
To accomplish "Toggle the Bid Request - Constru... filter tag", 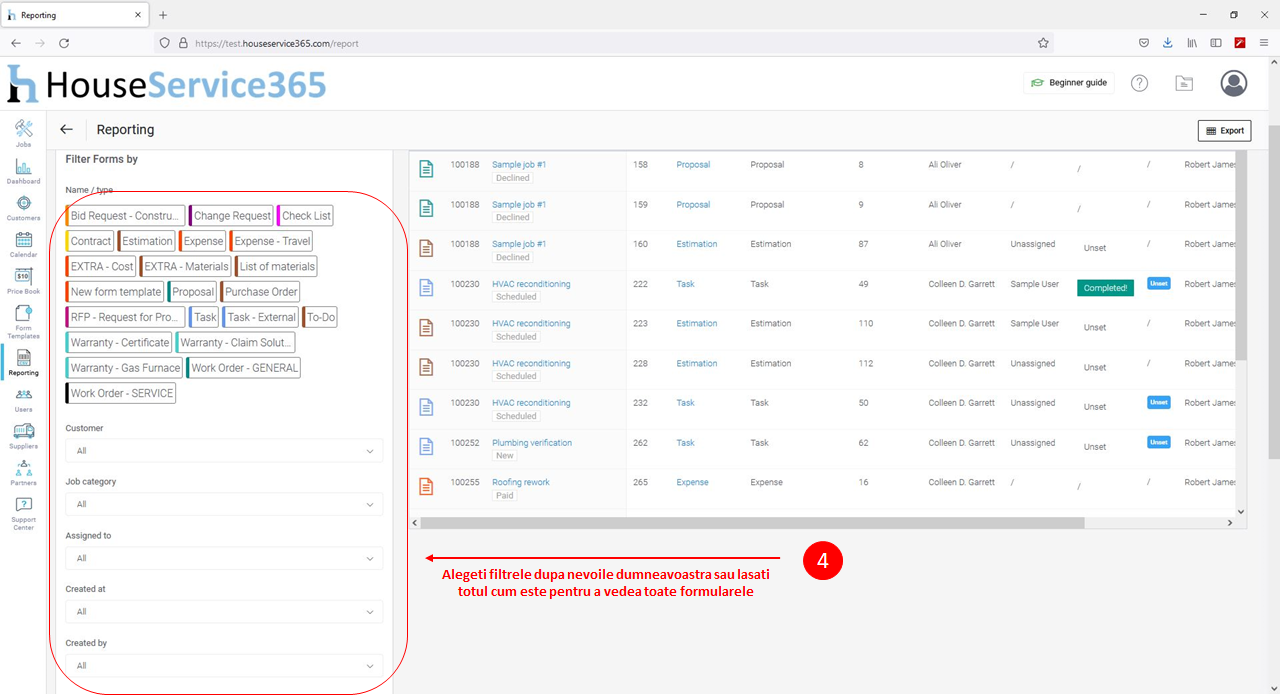I will (x=125, y=216).
